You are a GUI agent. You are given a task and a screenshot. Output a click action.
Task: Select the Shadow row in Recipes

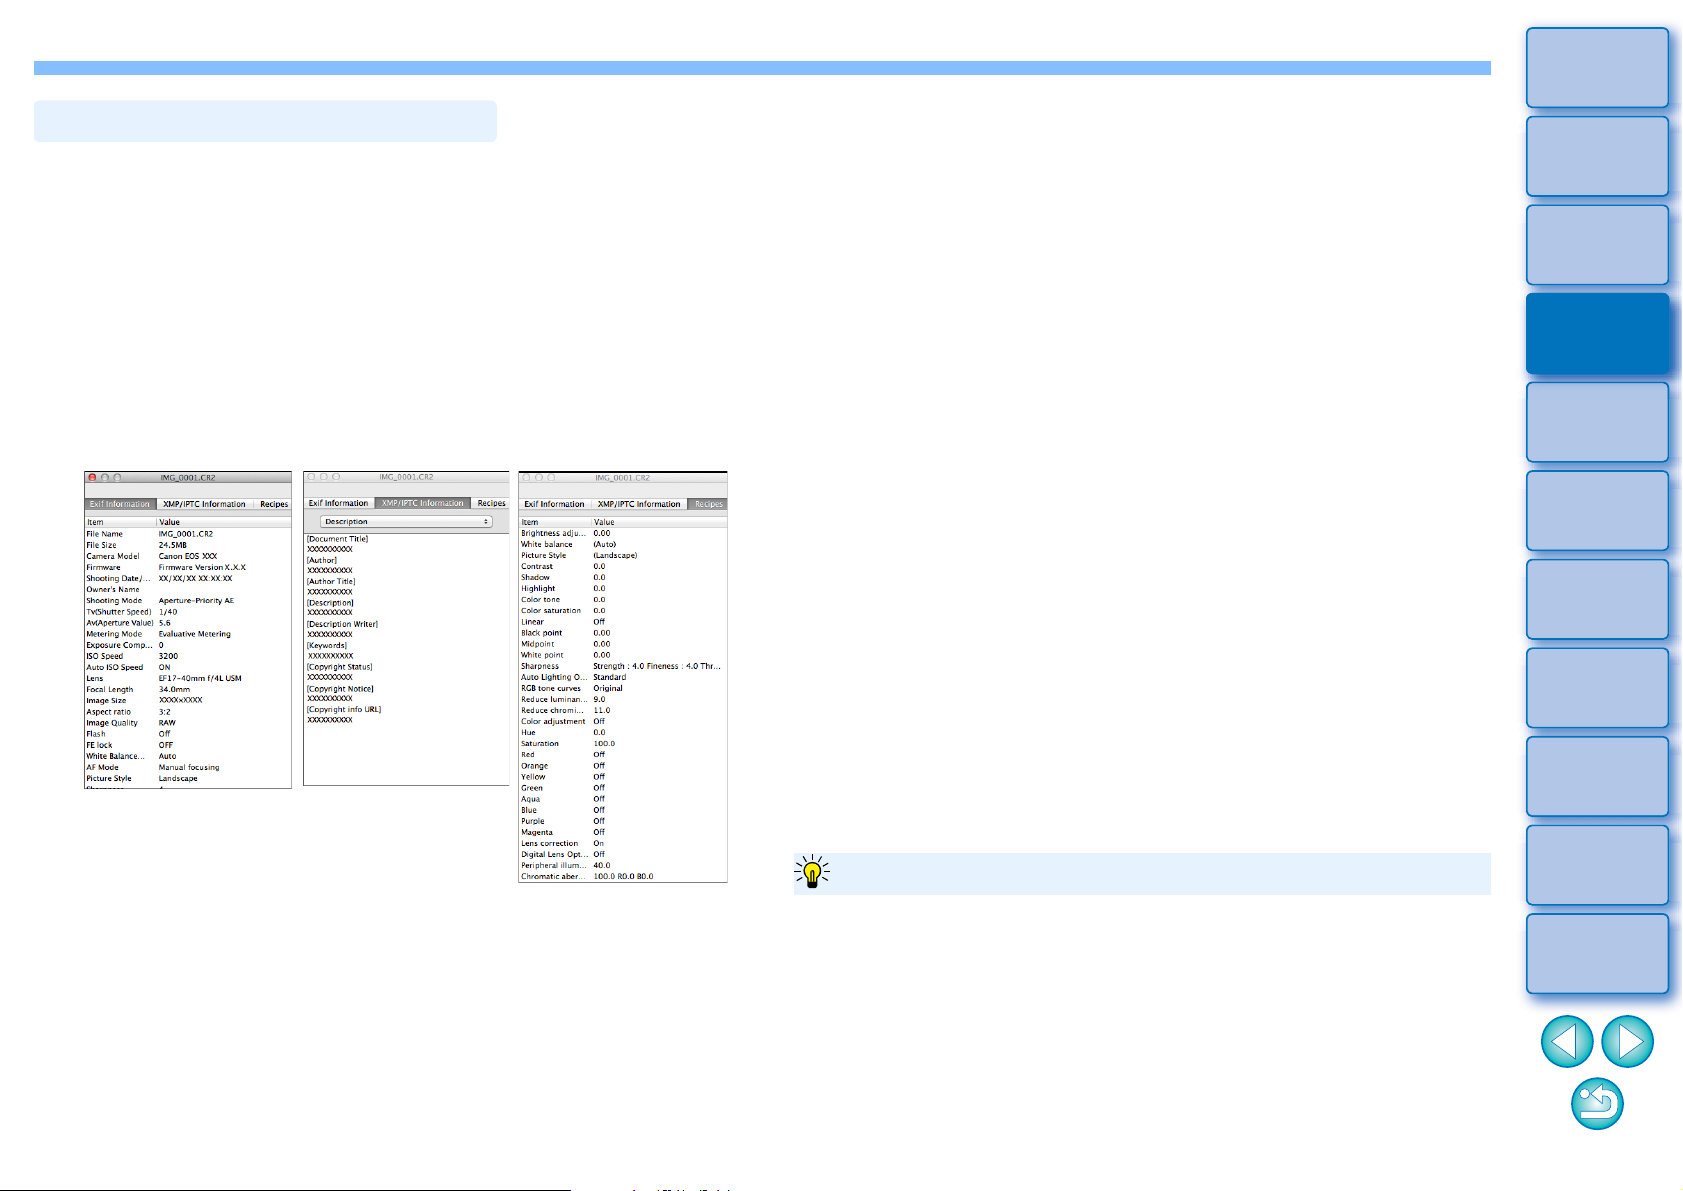623,577
